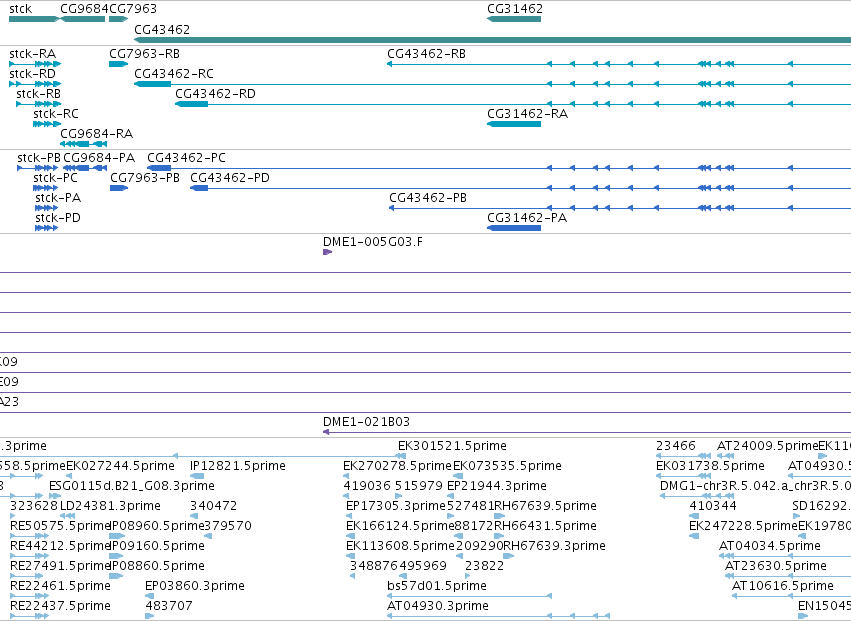The width and height of the screenshot is (851, 621).
Task: Select EST label IP08960.5prime
Action: click(x=157, y=526)
